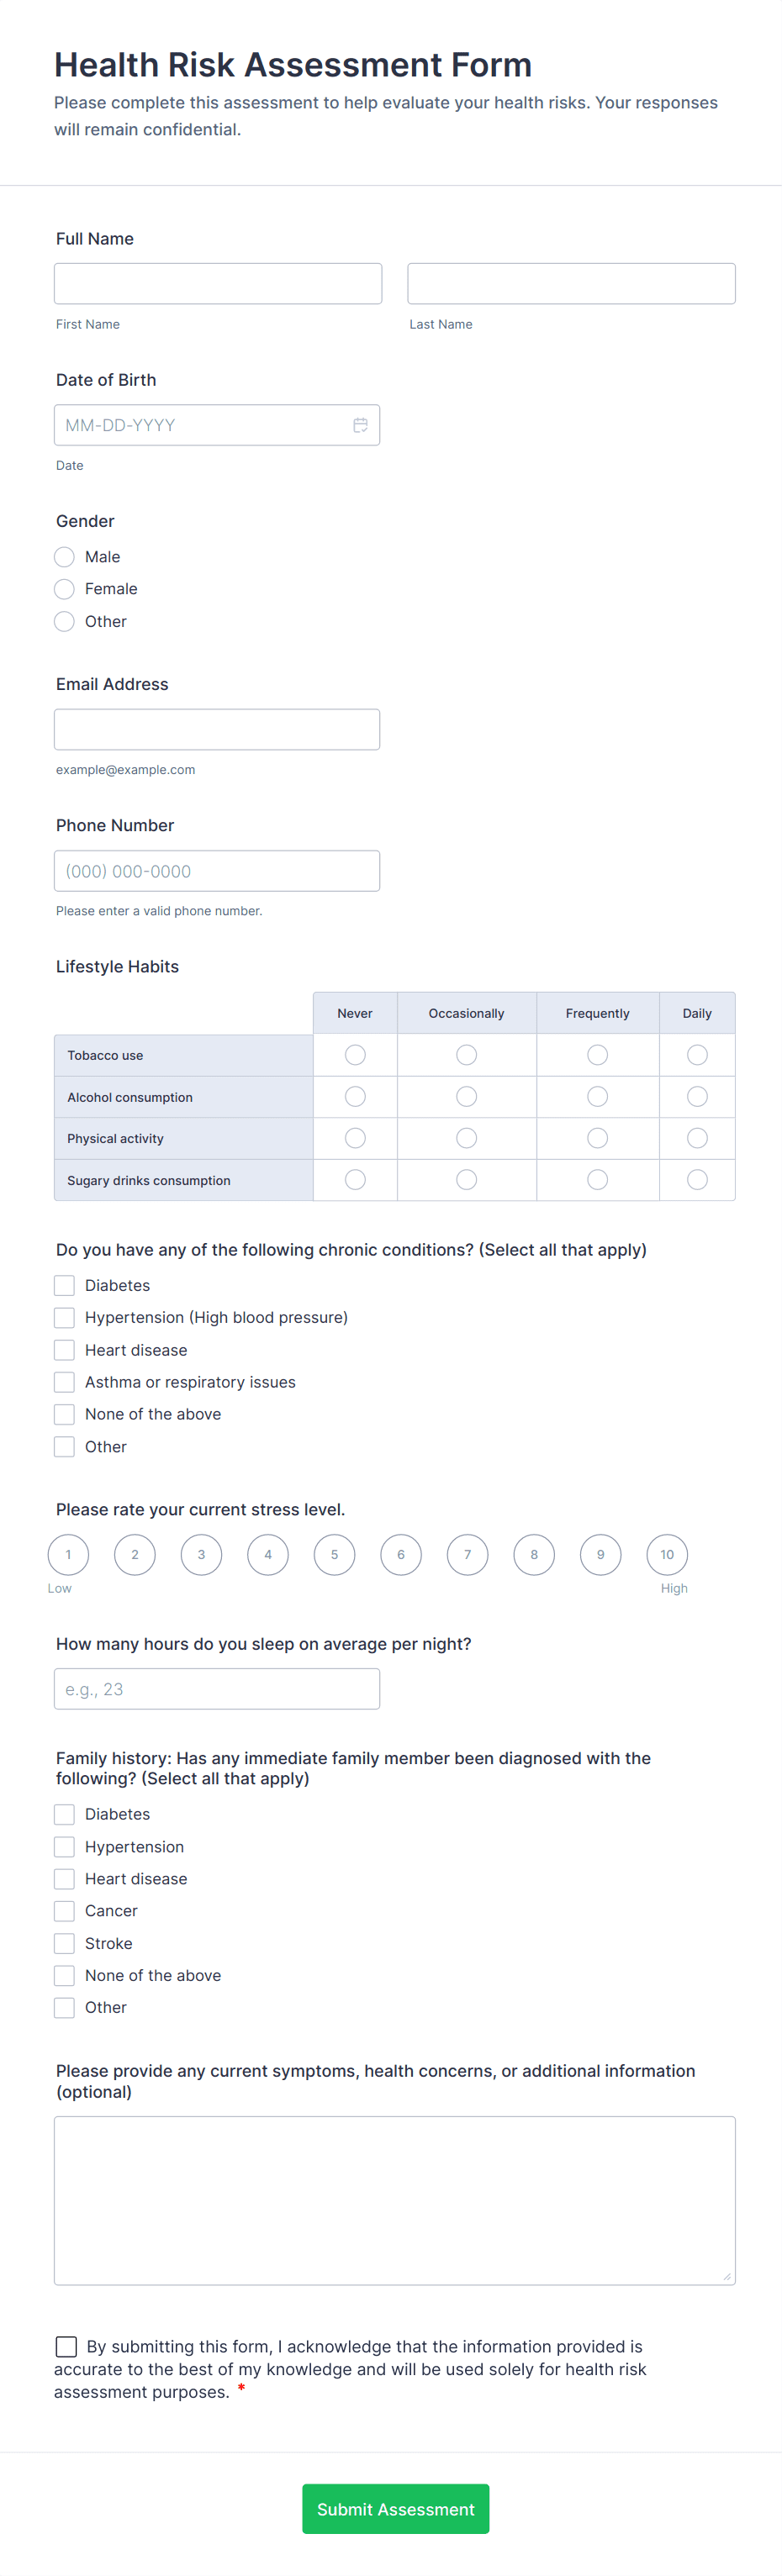The image size is (782, 2576).
Task: Mark Tobacco use as Never
Action: (355, 1055)
